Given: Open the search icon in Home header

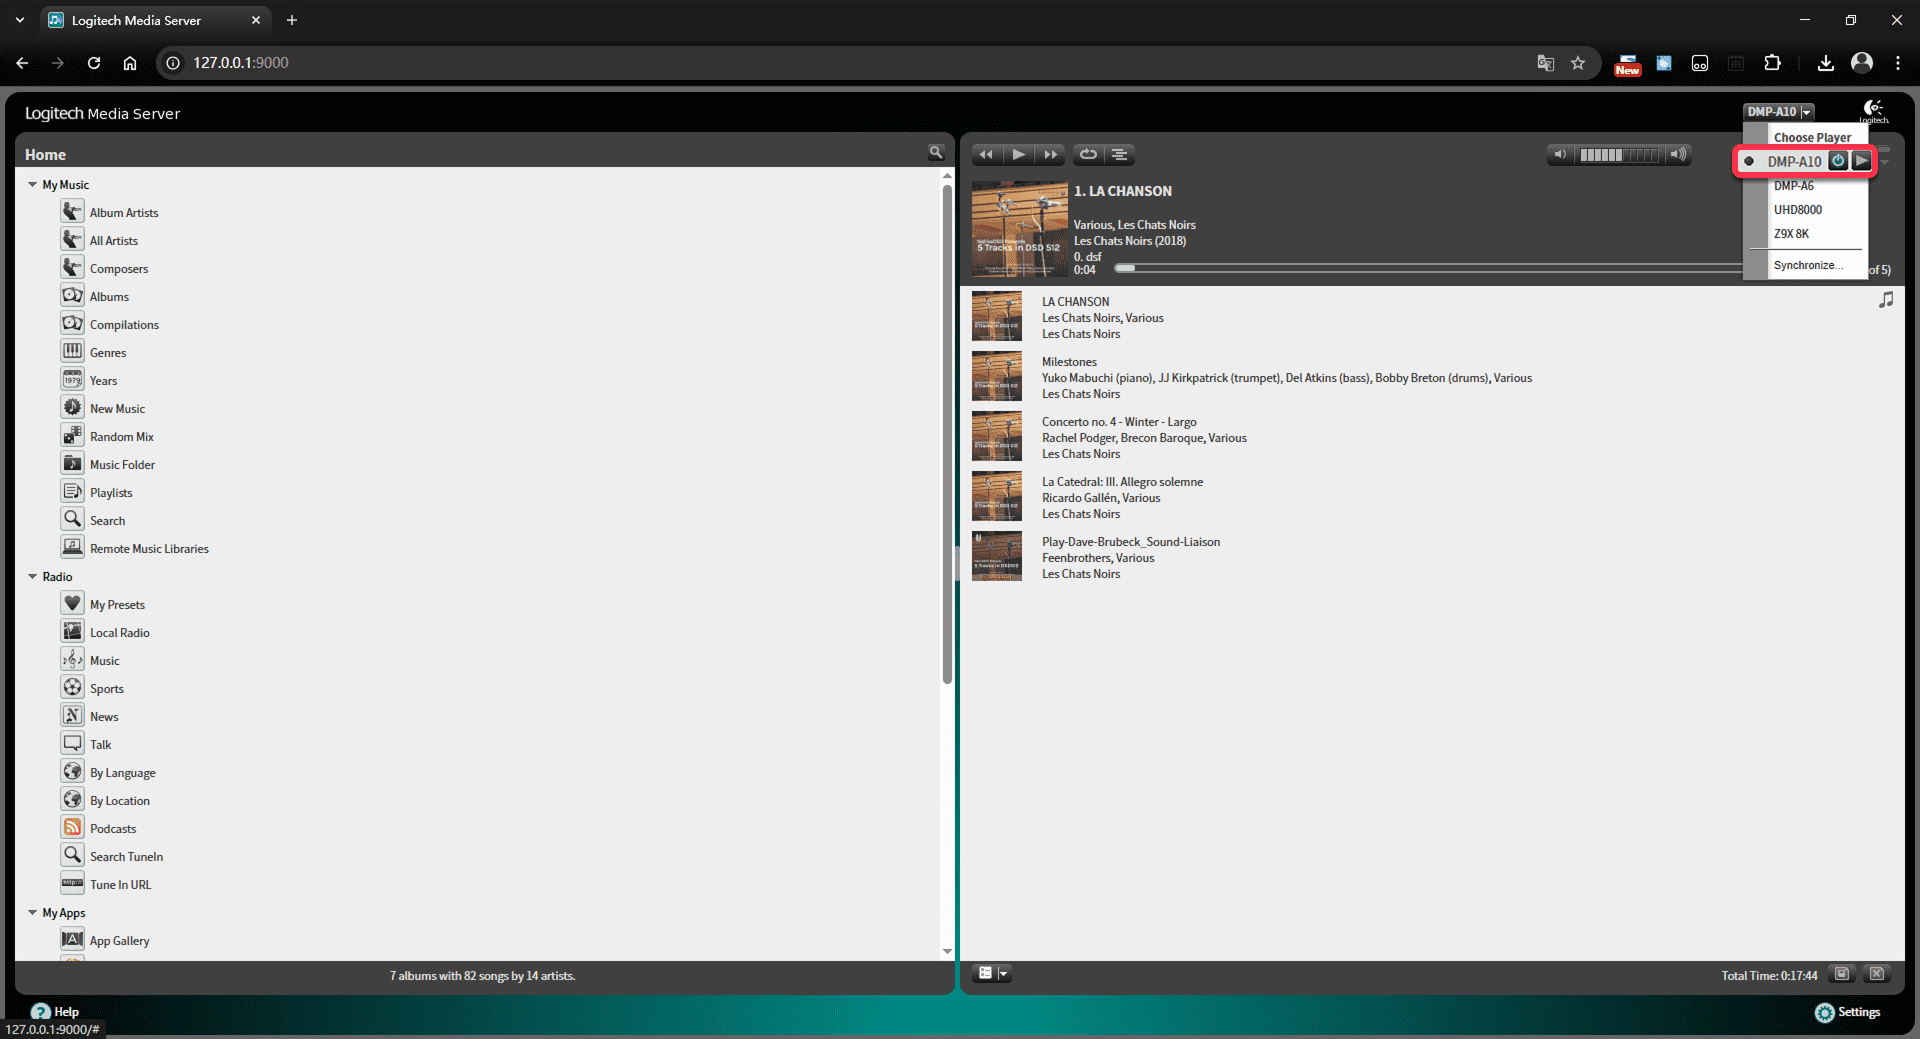Looking at the screenshot, I should click(x=936, y=153).
